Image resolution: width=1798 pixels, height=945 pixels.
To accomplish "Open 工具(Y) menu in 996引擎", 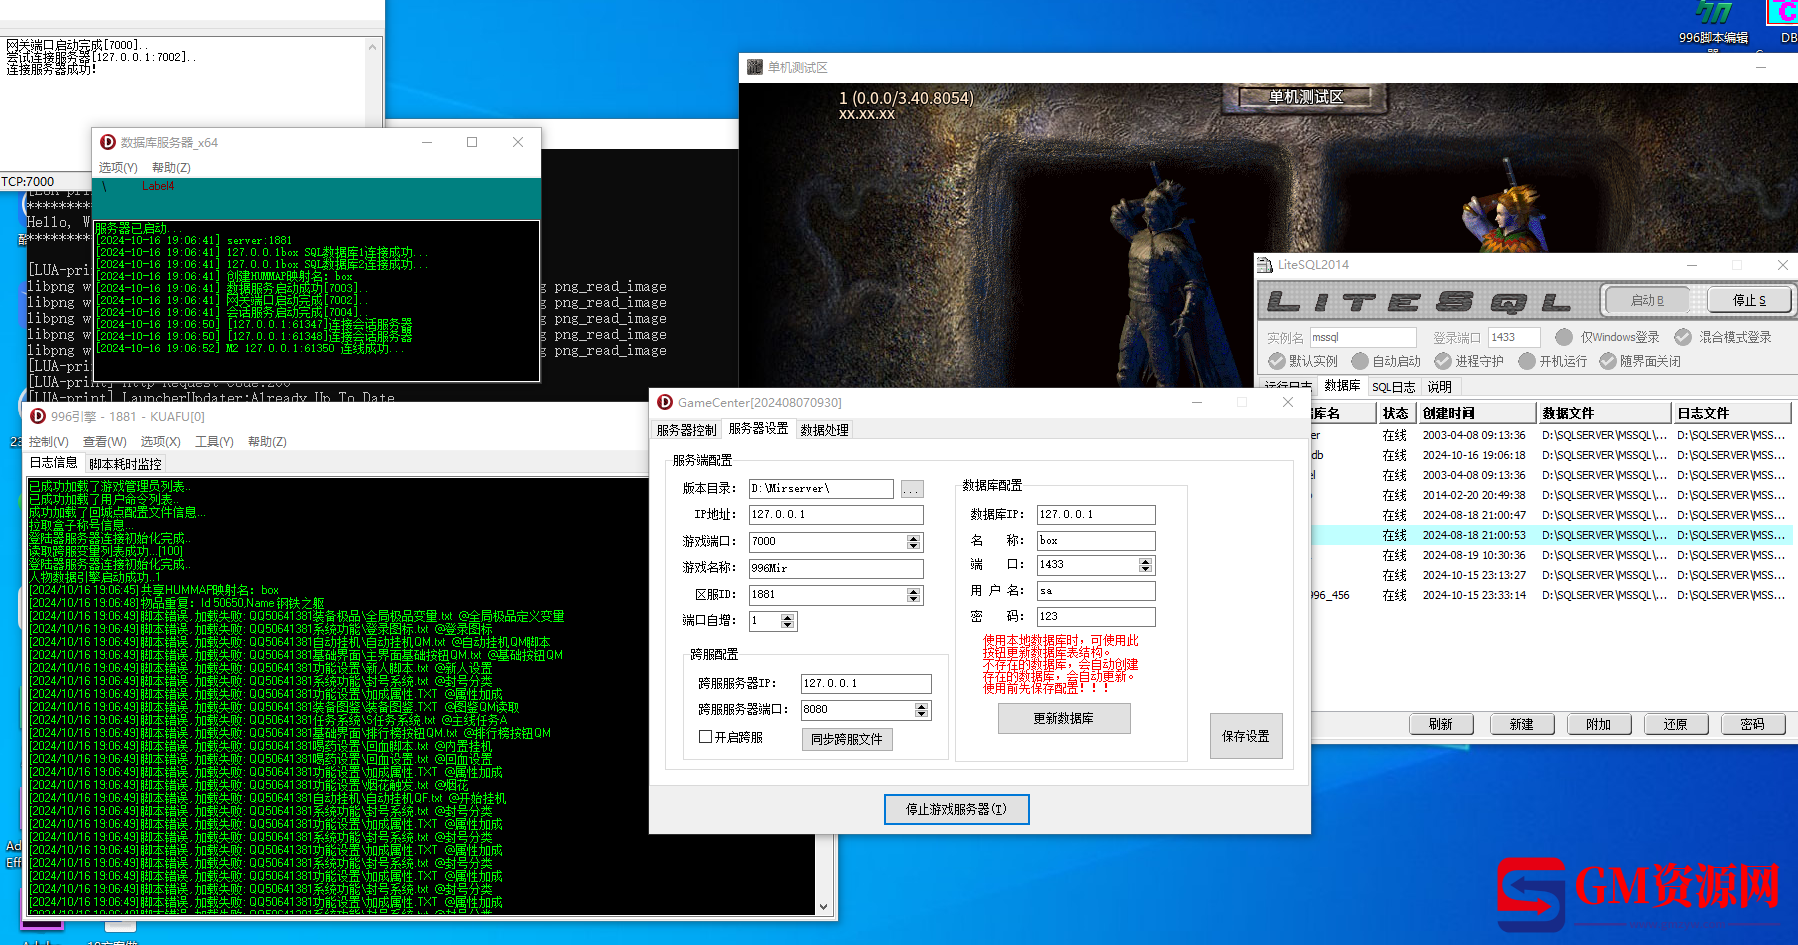I will (x=214, y=442).
